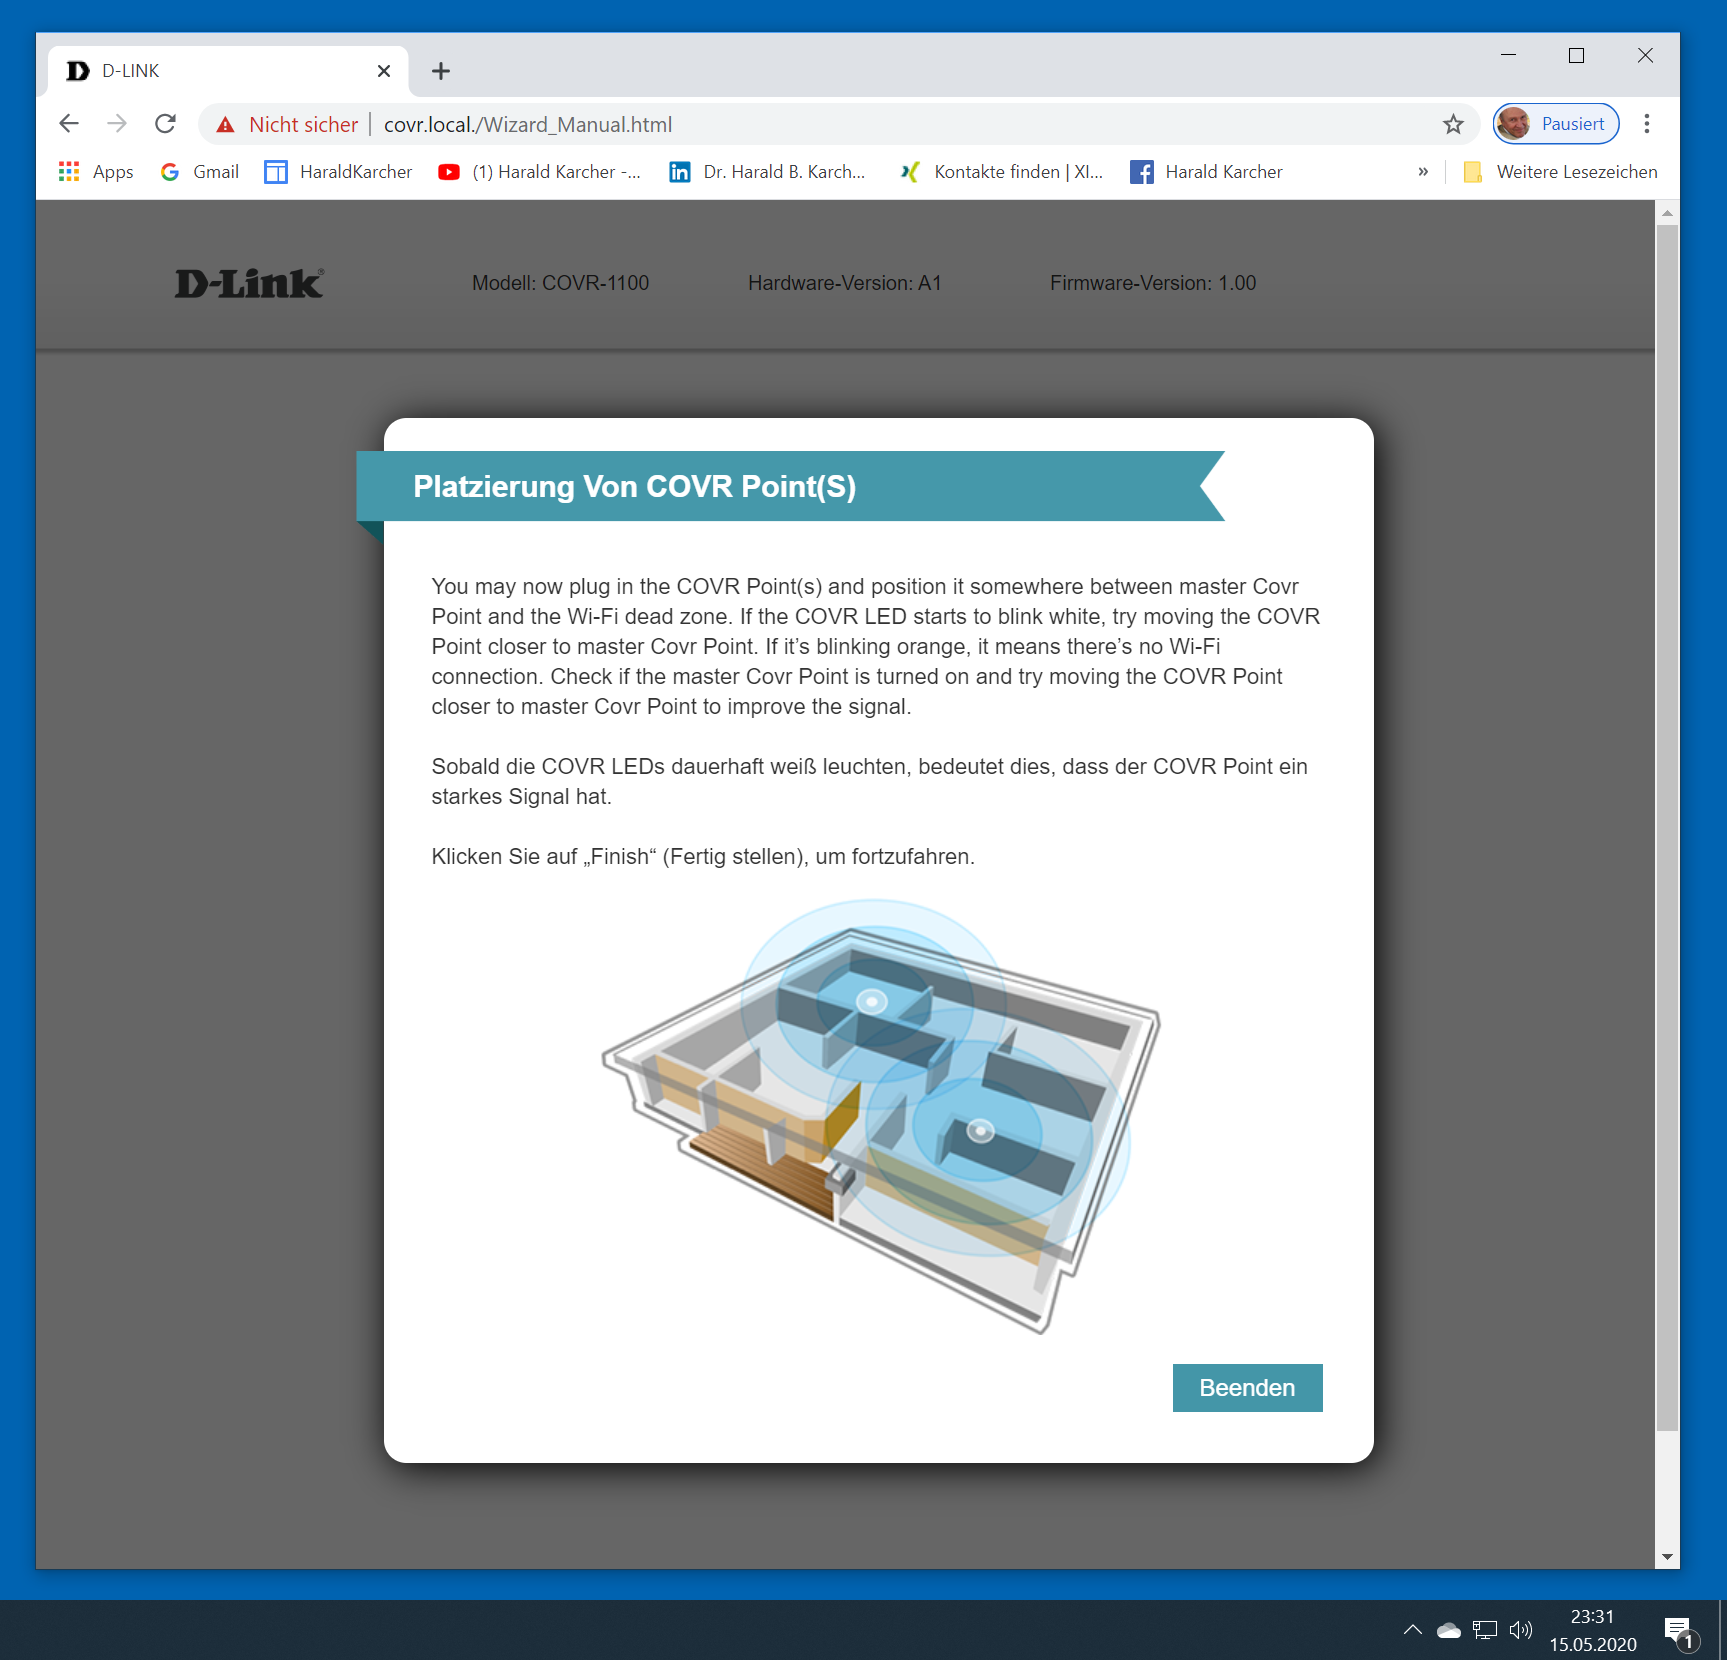Click the Hardware-Version: A1 text
Screen dimensions: 1727x1660
(845, 283)
